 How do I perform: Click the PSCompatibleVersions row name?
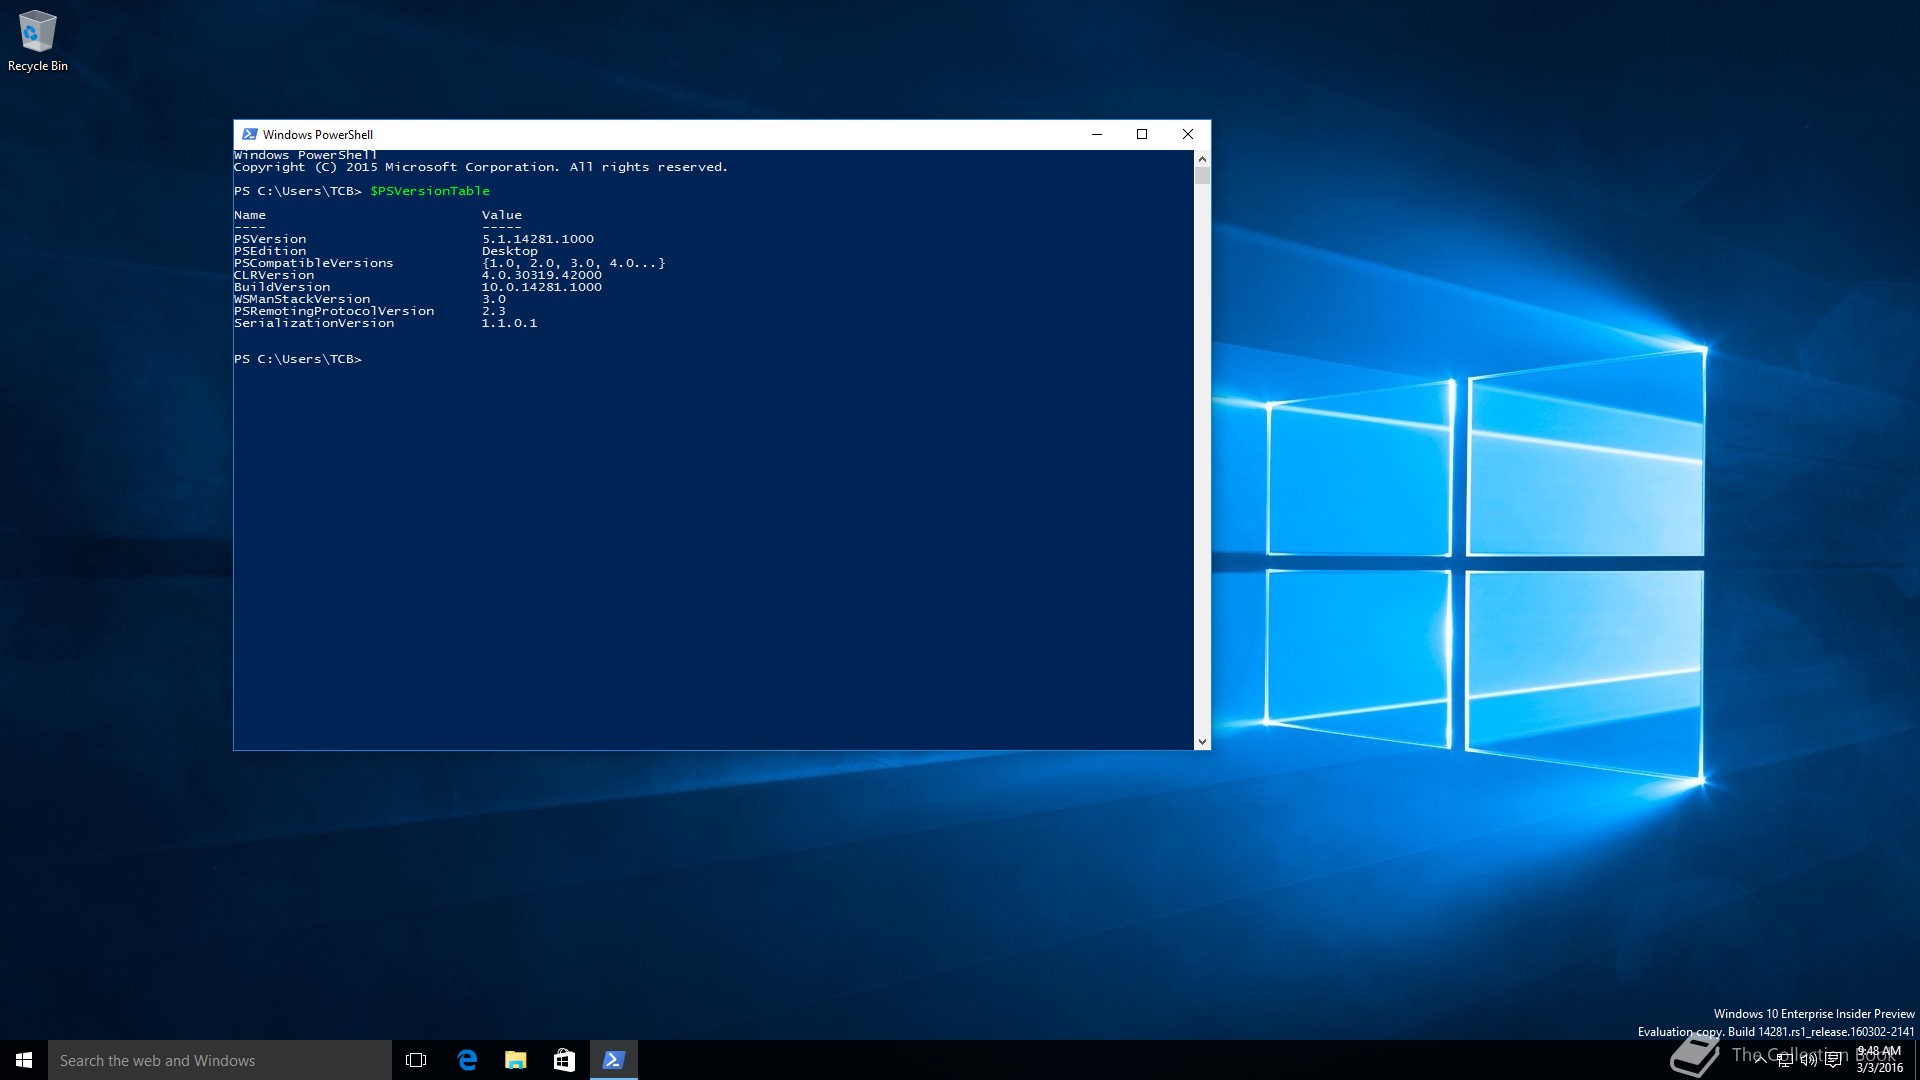click(x=314, y=263)
